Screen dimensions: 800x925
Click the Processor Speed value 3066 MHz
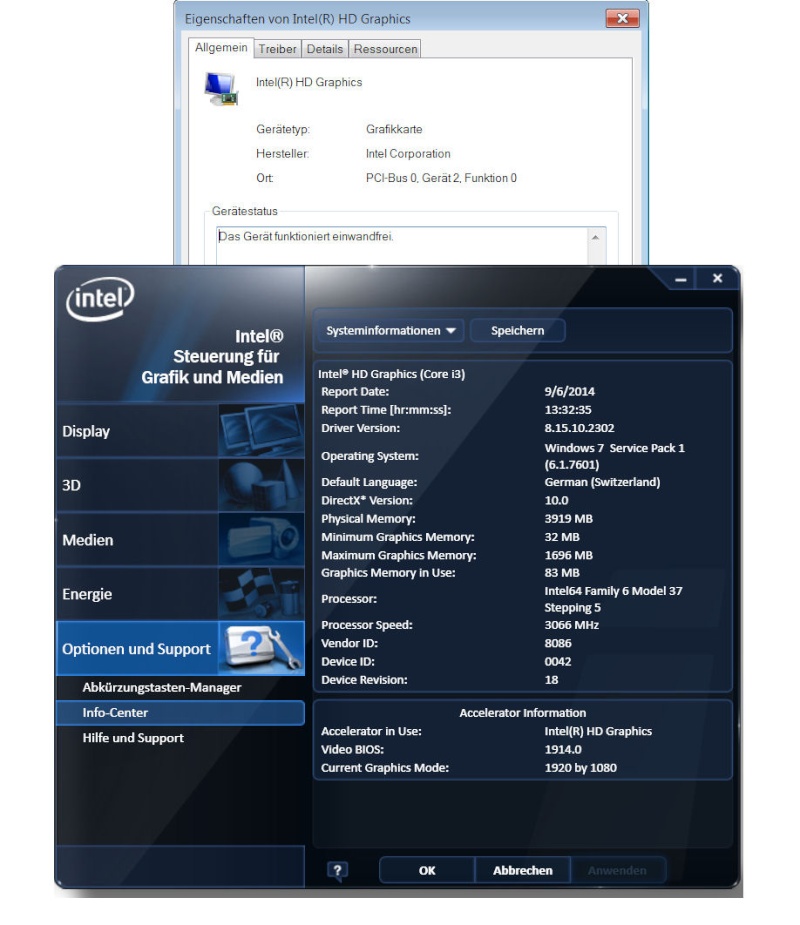[571, 625]
